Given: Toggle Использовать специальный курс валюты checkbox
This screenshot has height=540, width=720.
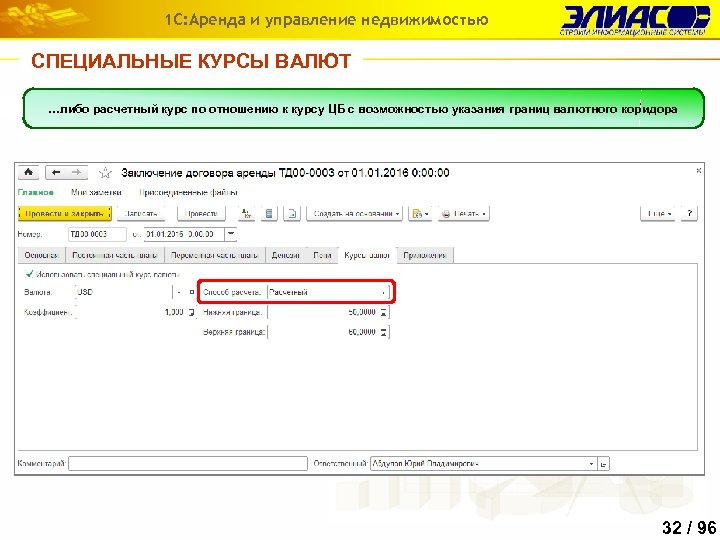Looking at the screenshot, I should (29, 274).
